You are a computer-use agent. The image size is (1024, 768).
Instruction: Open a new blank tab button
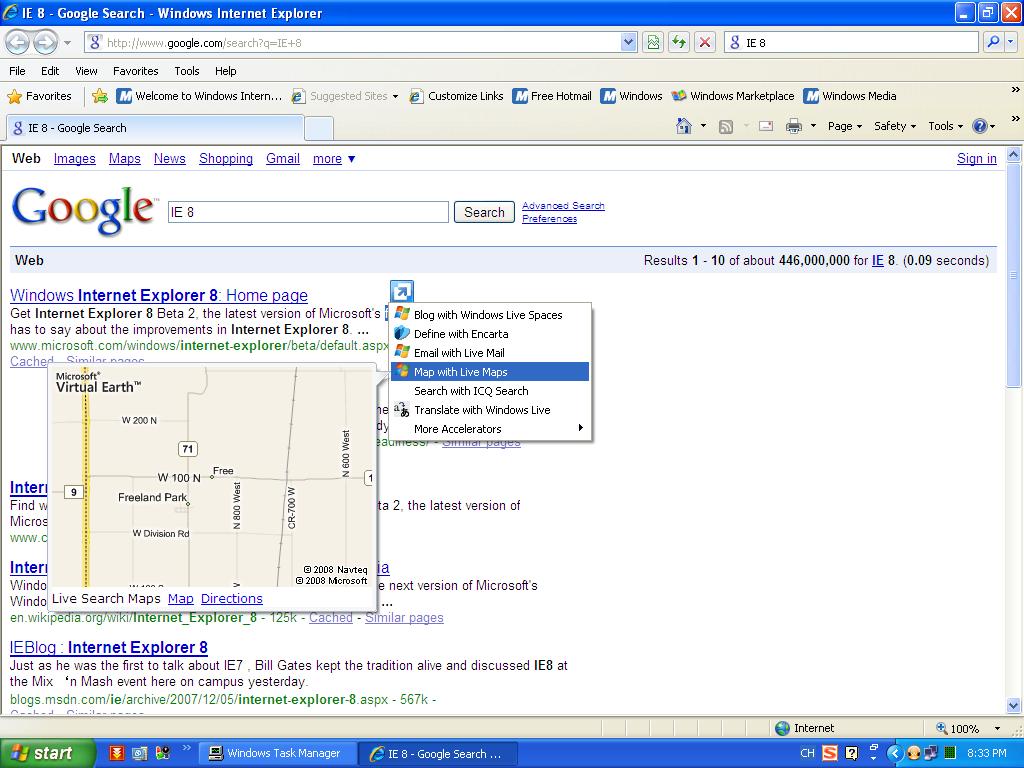319,129
